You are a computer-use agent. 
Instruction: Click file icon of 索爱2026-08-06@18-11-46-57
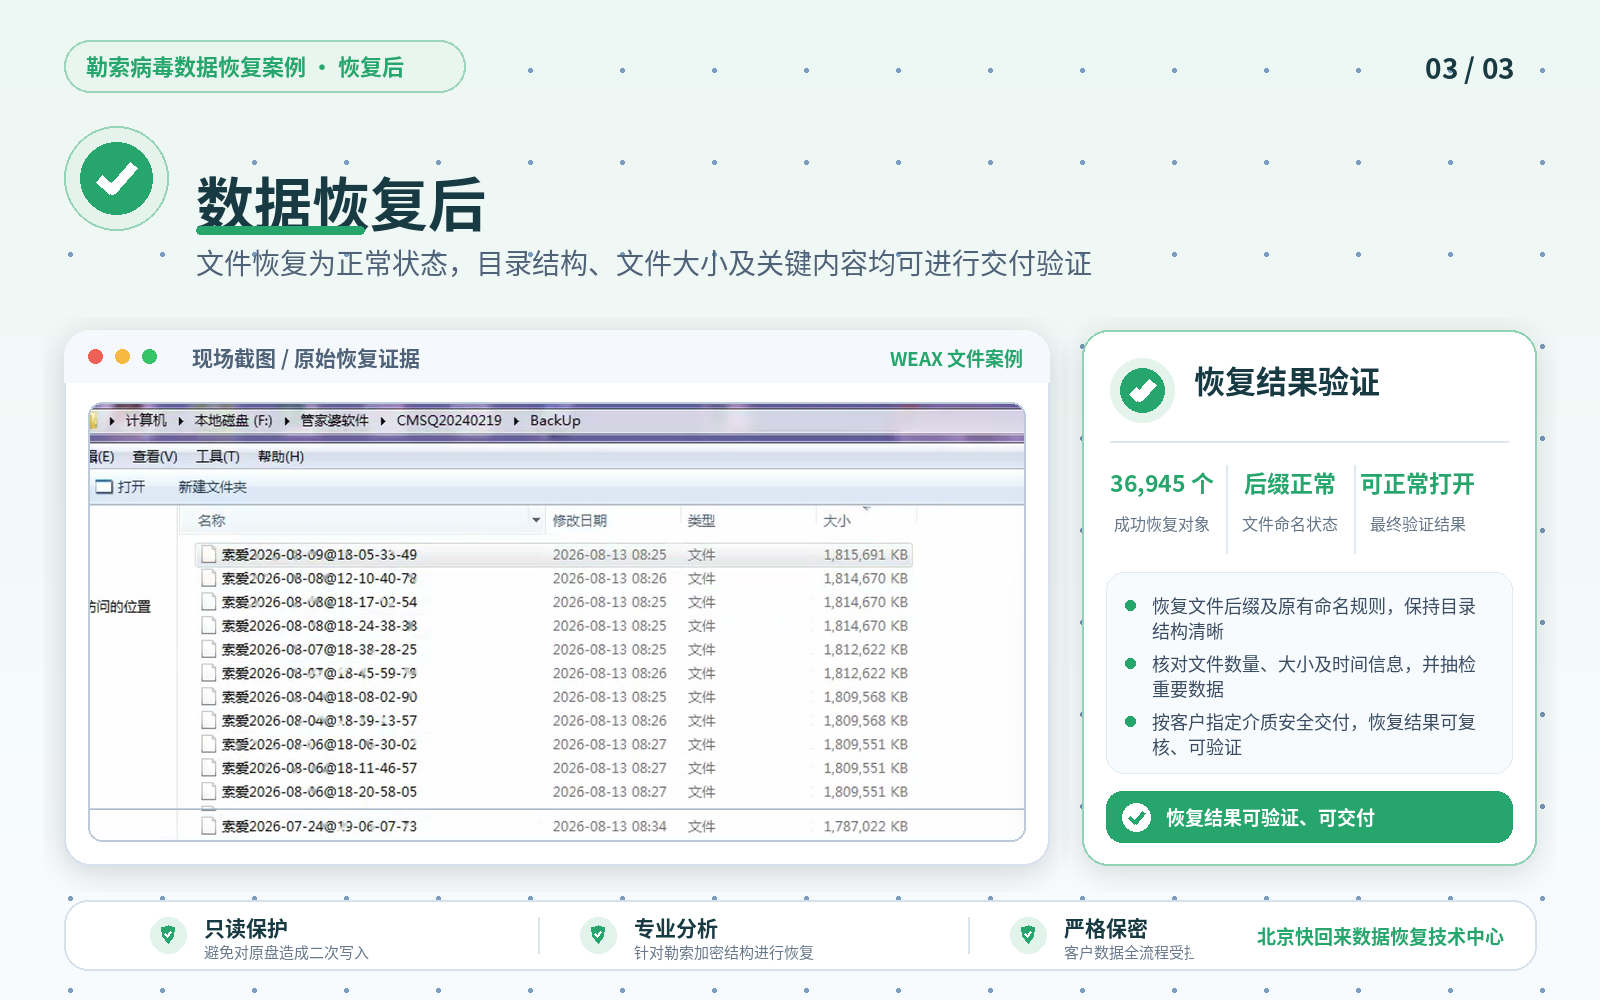pos(209,768)
